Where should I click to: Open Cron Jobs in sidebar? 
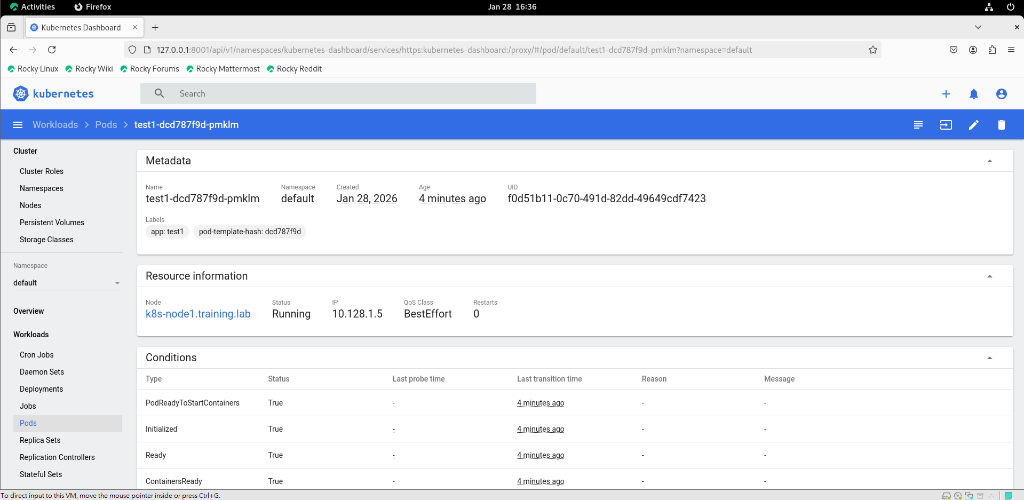point(37,355)
